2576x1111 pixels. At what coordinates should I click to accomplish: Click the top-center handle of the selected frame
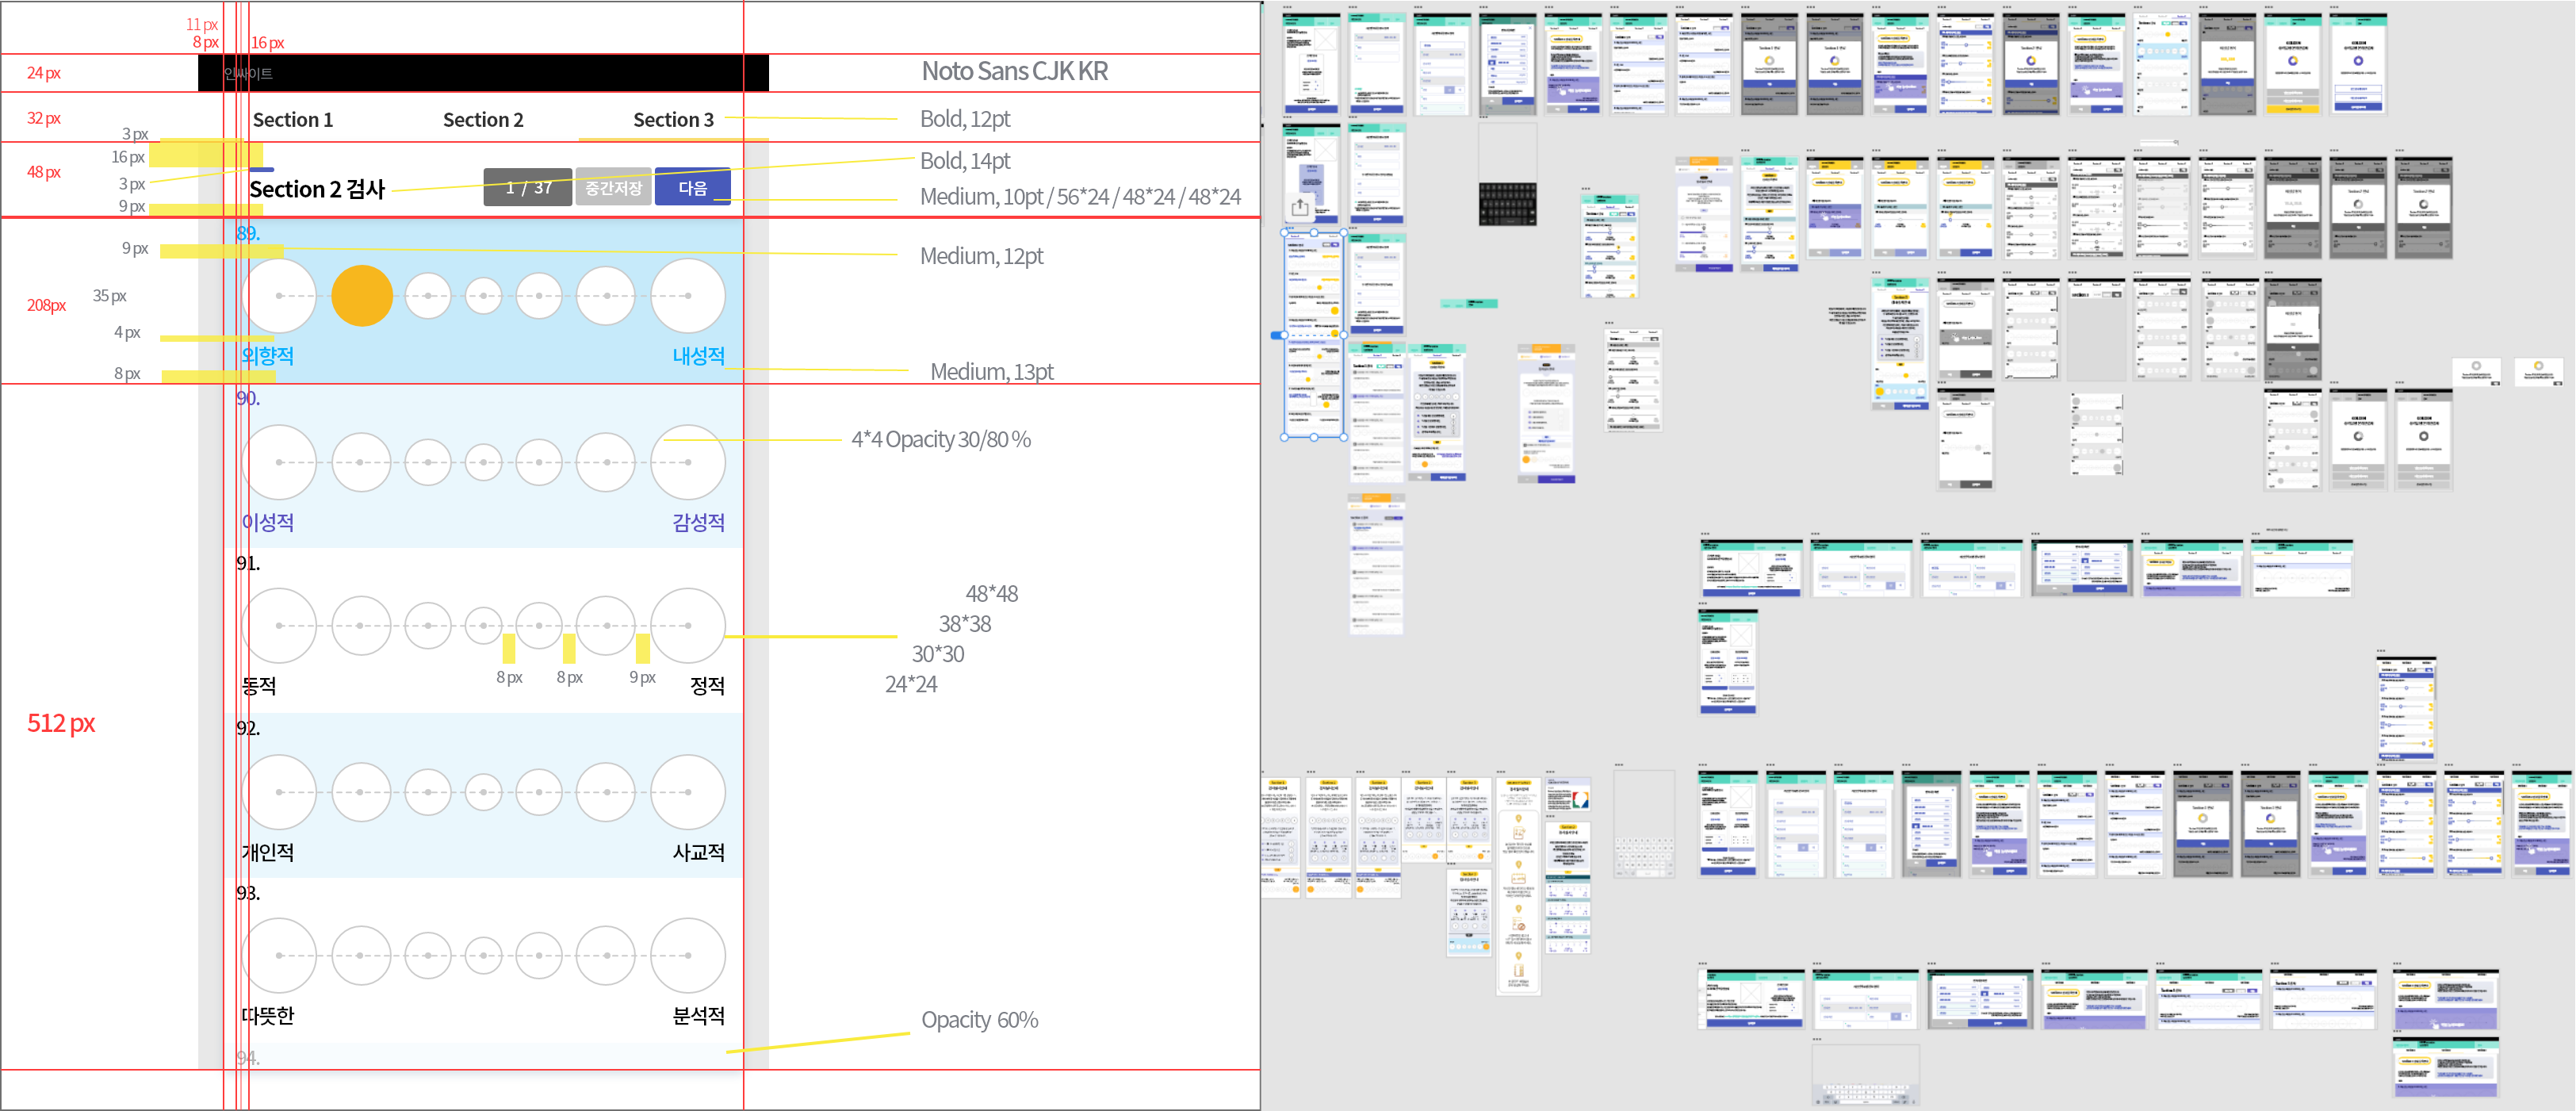tap(1314, 232)
